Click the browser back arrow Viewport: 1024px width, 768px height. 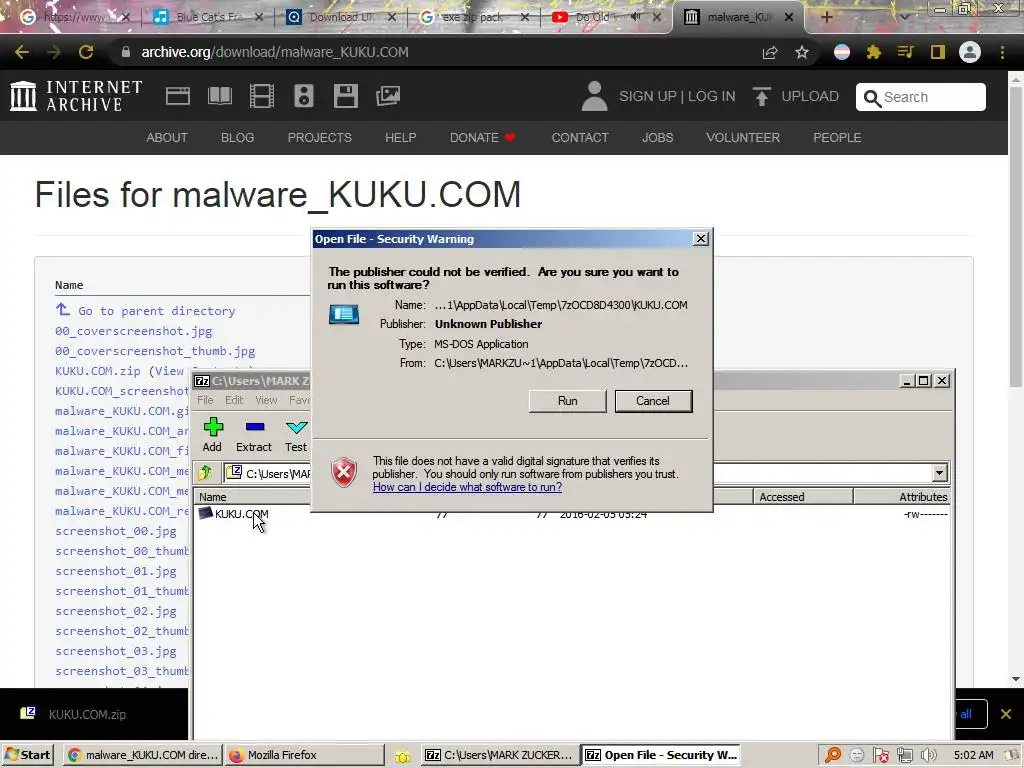click(22, 52)
